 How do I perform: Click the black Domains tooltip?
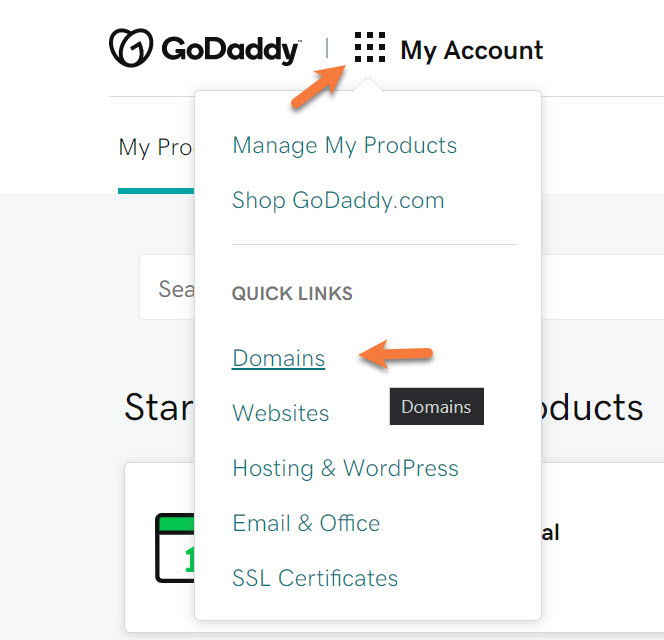point(436,407)
